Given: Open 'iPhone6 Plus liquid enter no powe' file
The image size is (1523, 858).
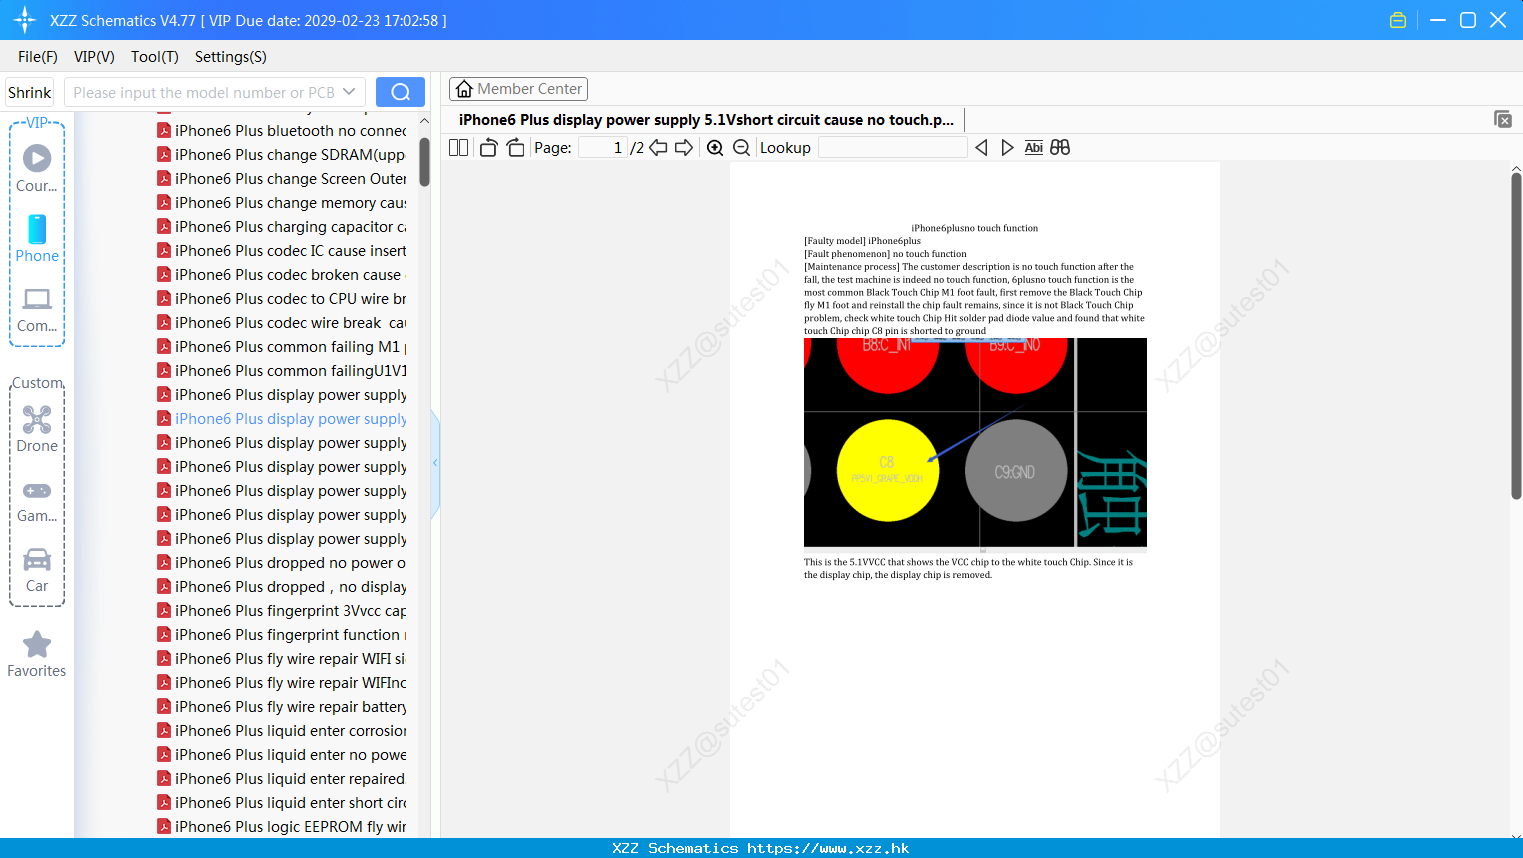Looking at the screenshot, I should pyautogui.click(x=282, y=755).
